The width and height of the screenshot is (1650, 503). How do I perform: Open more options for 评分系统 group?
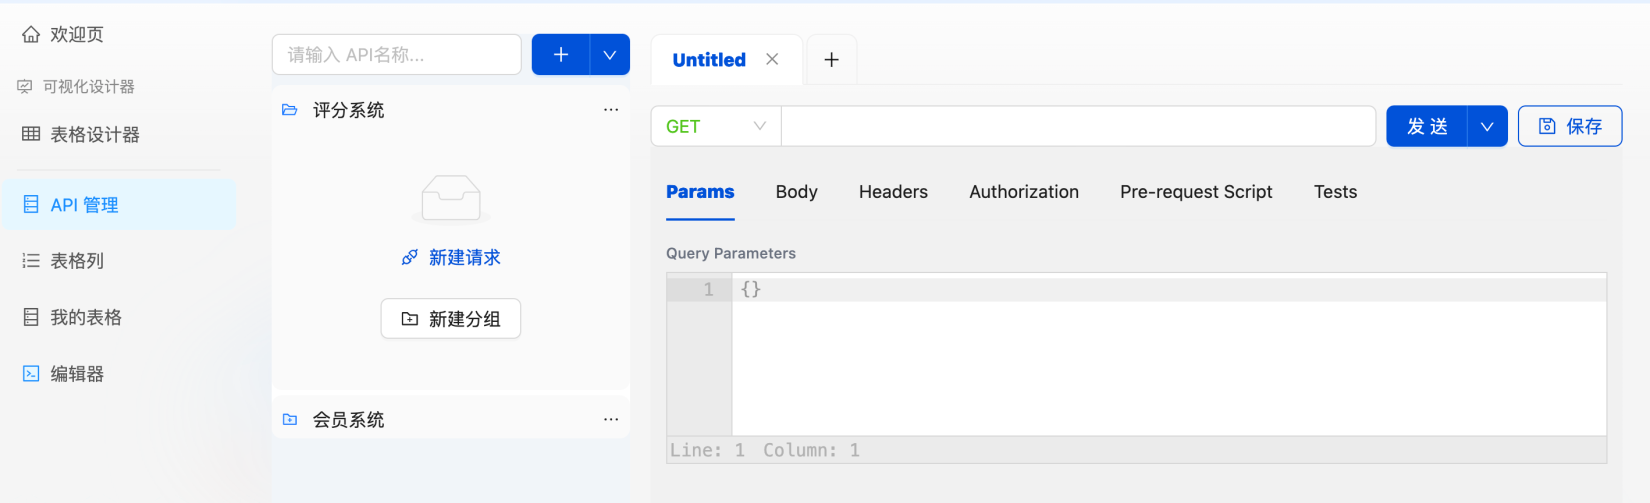pos(611,110)
